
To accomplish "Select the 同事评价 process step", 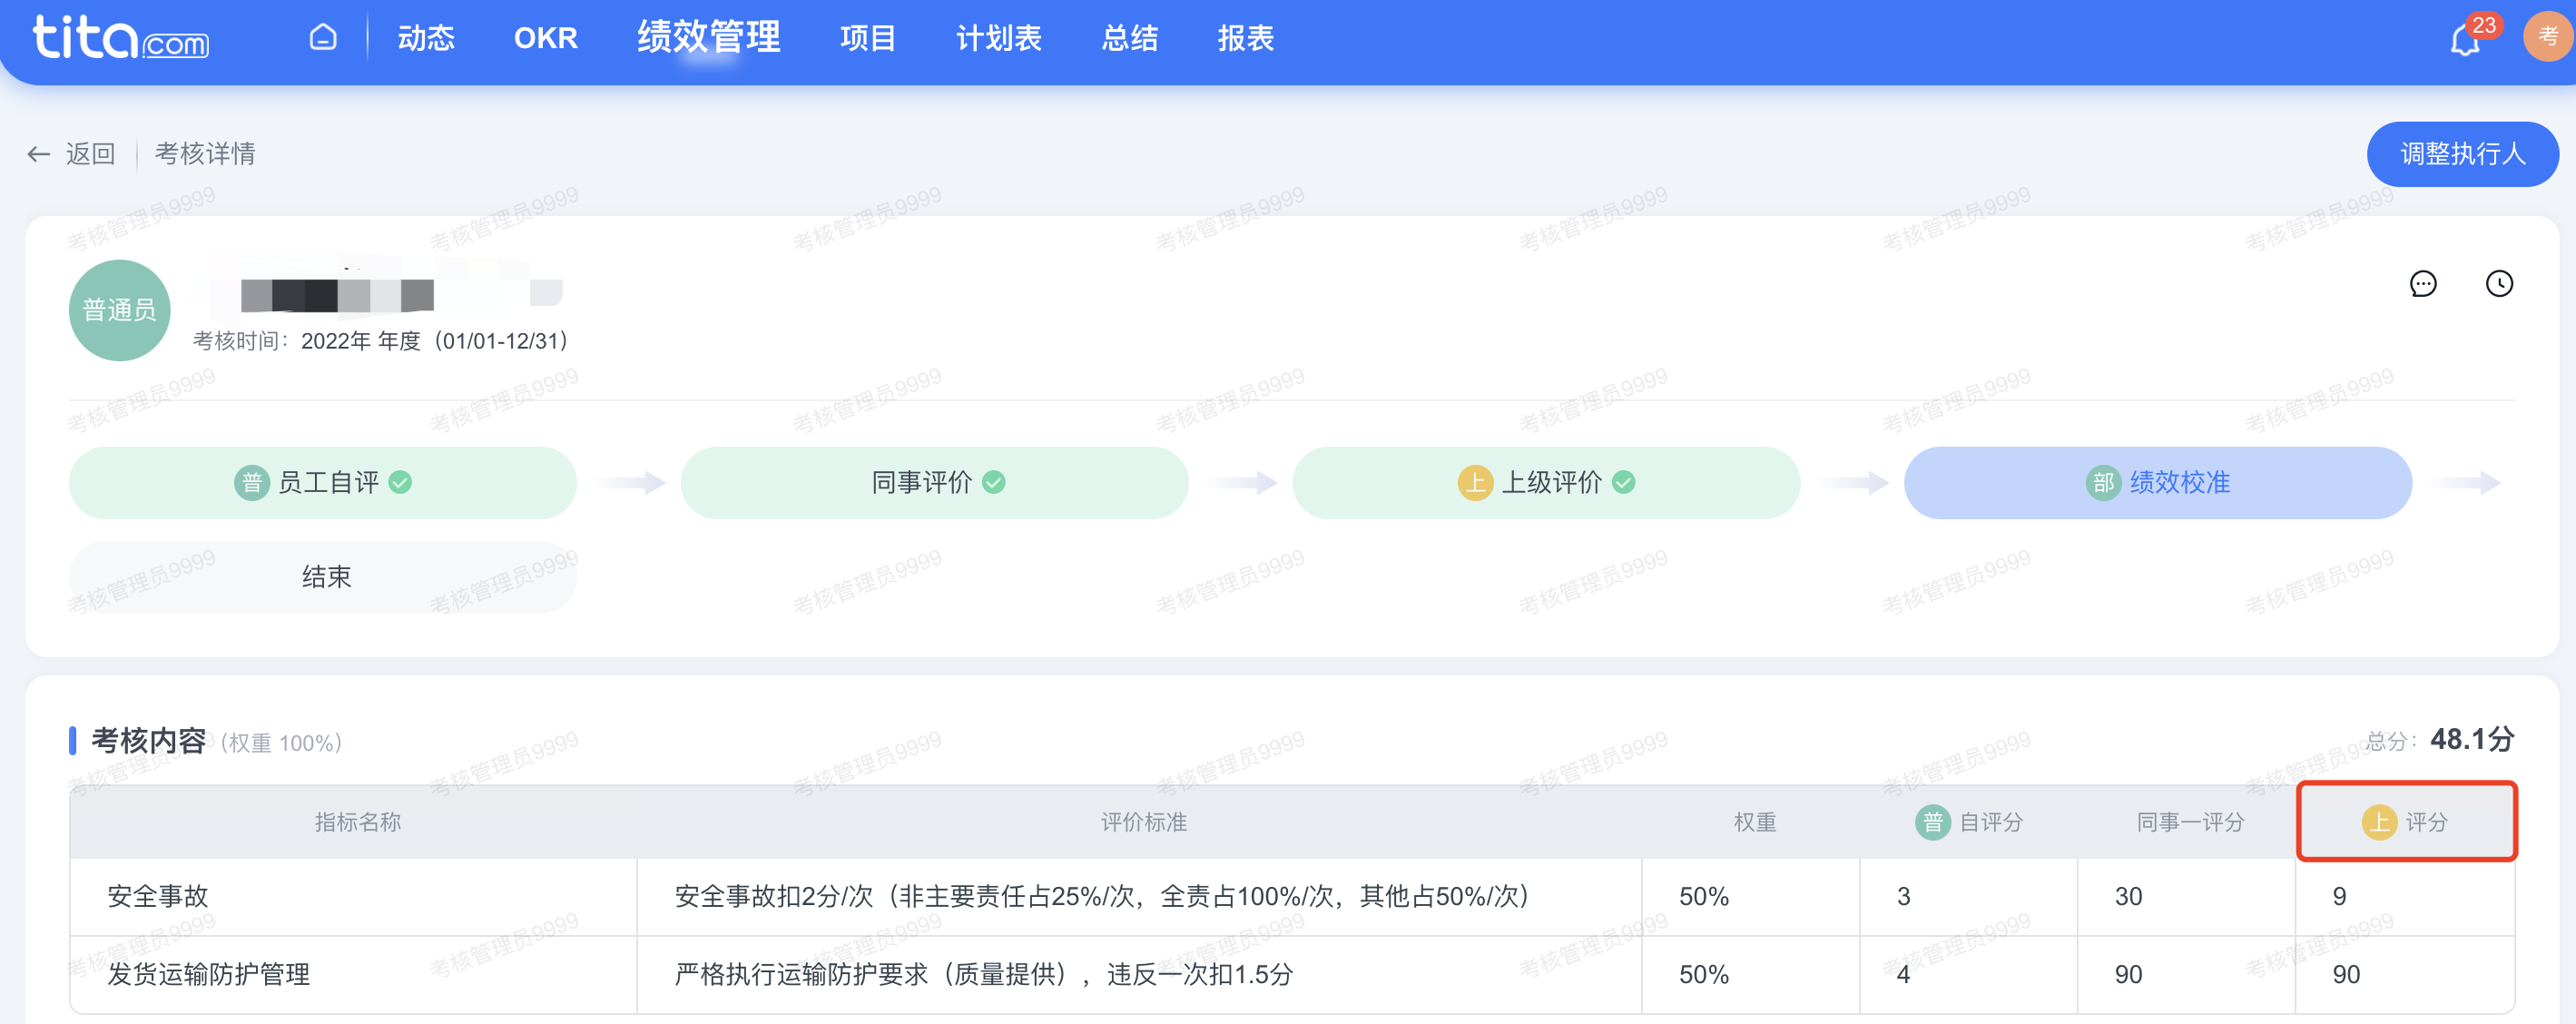I will coord(935,483).
